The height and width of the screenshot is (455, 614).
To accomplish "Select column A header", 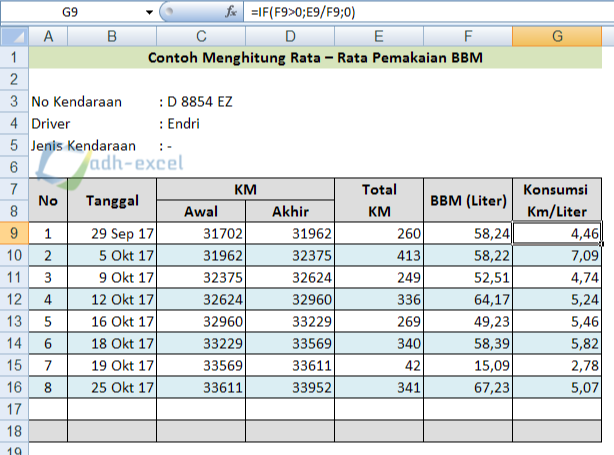I will [x=48, y=37].
